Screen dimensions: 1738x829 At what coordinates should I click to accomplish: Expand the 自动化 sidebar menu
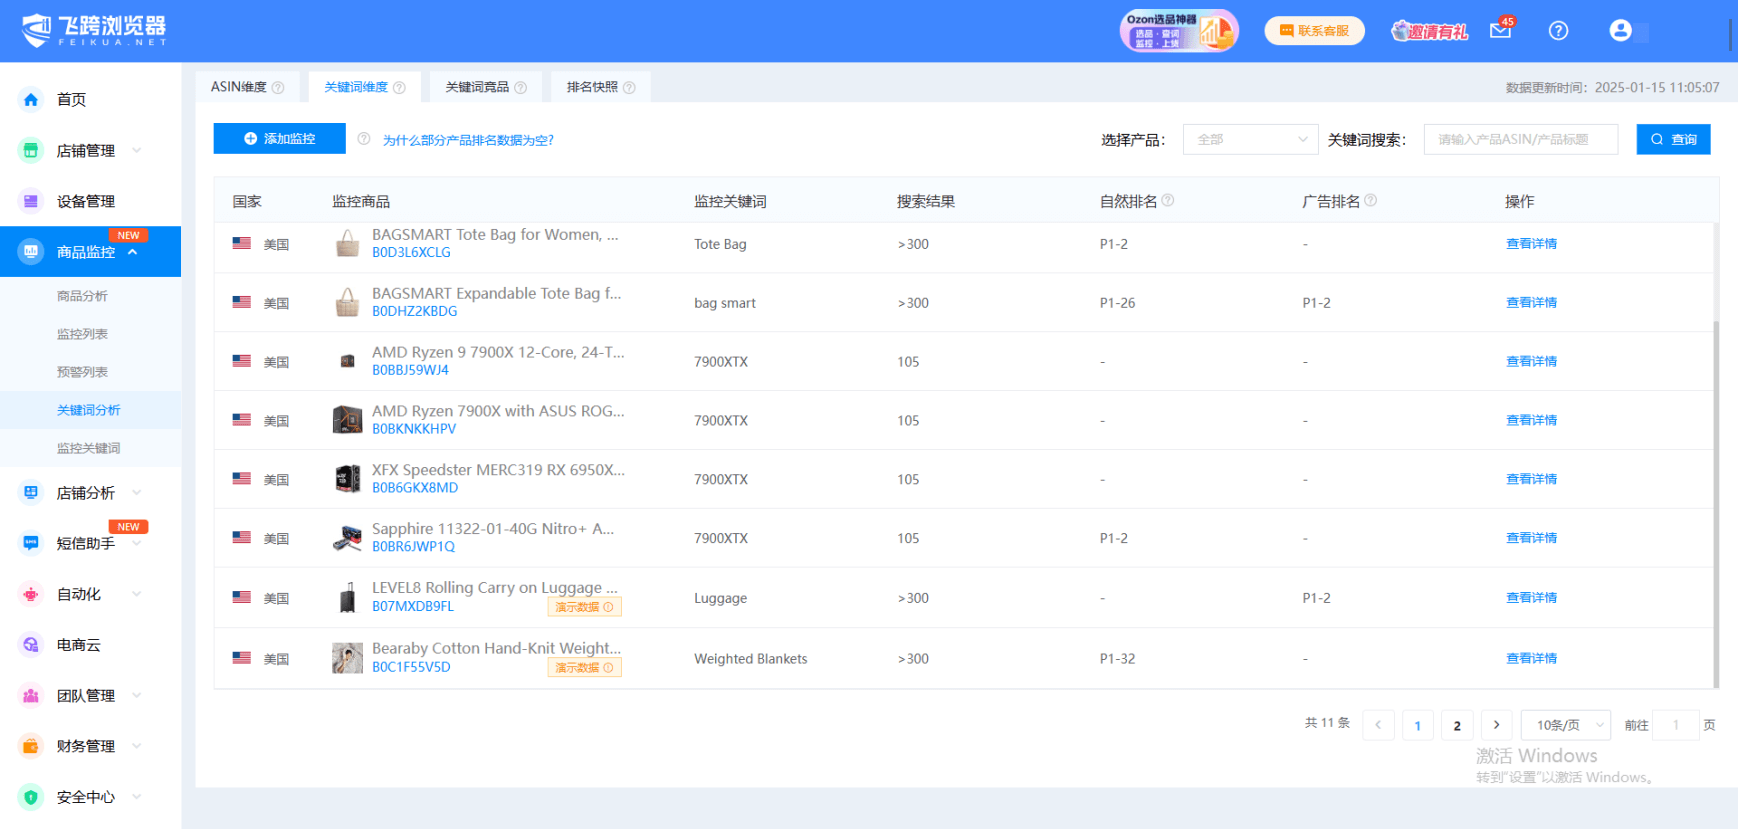point(137,594)
